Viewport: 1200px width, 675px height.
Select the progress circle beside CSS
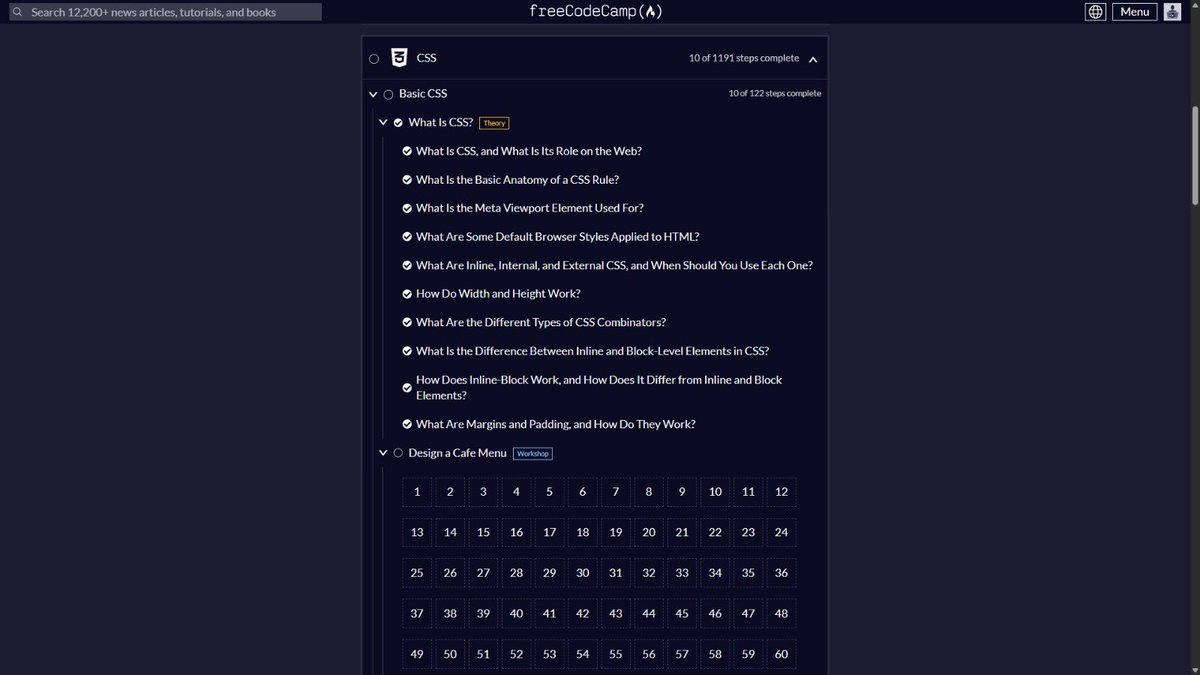tap(374, 58)
